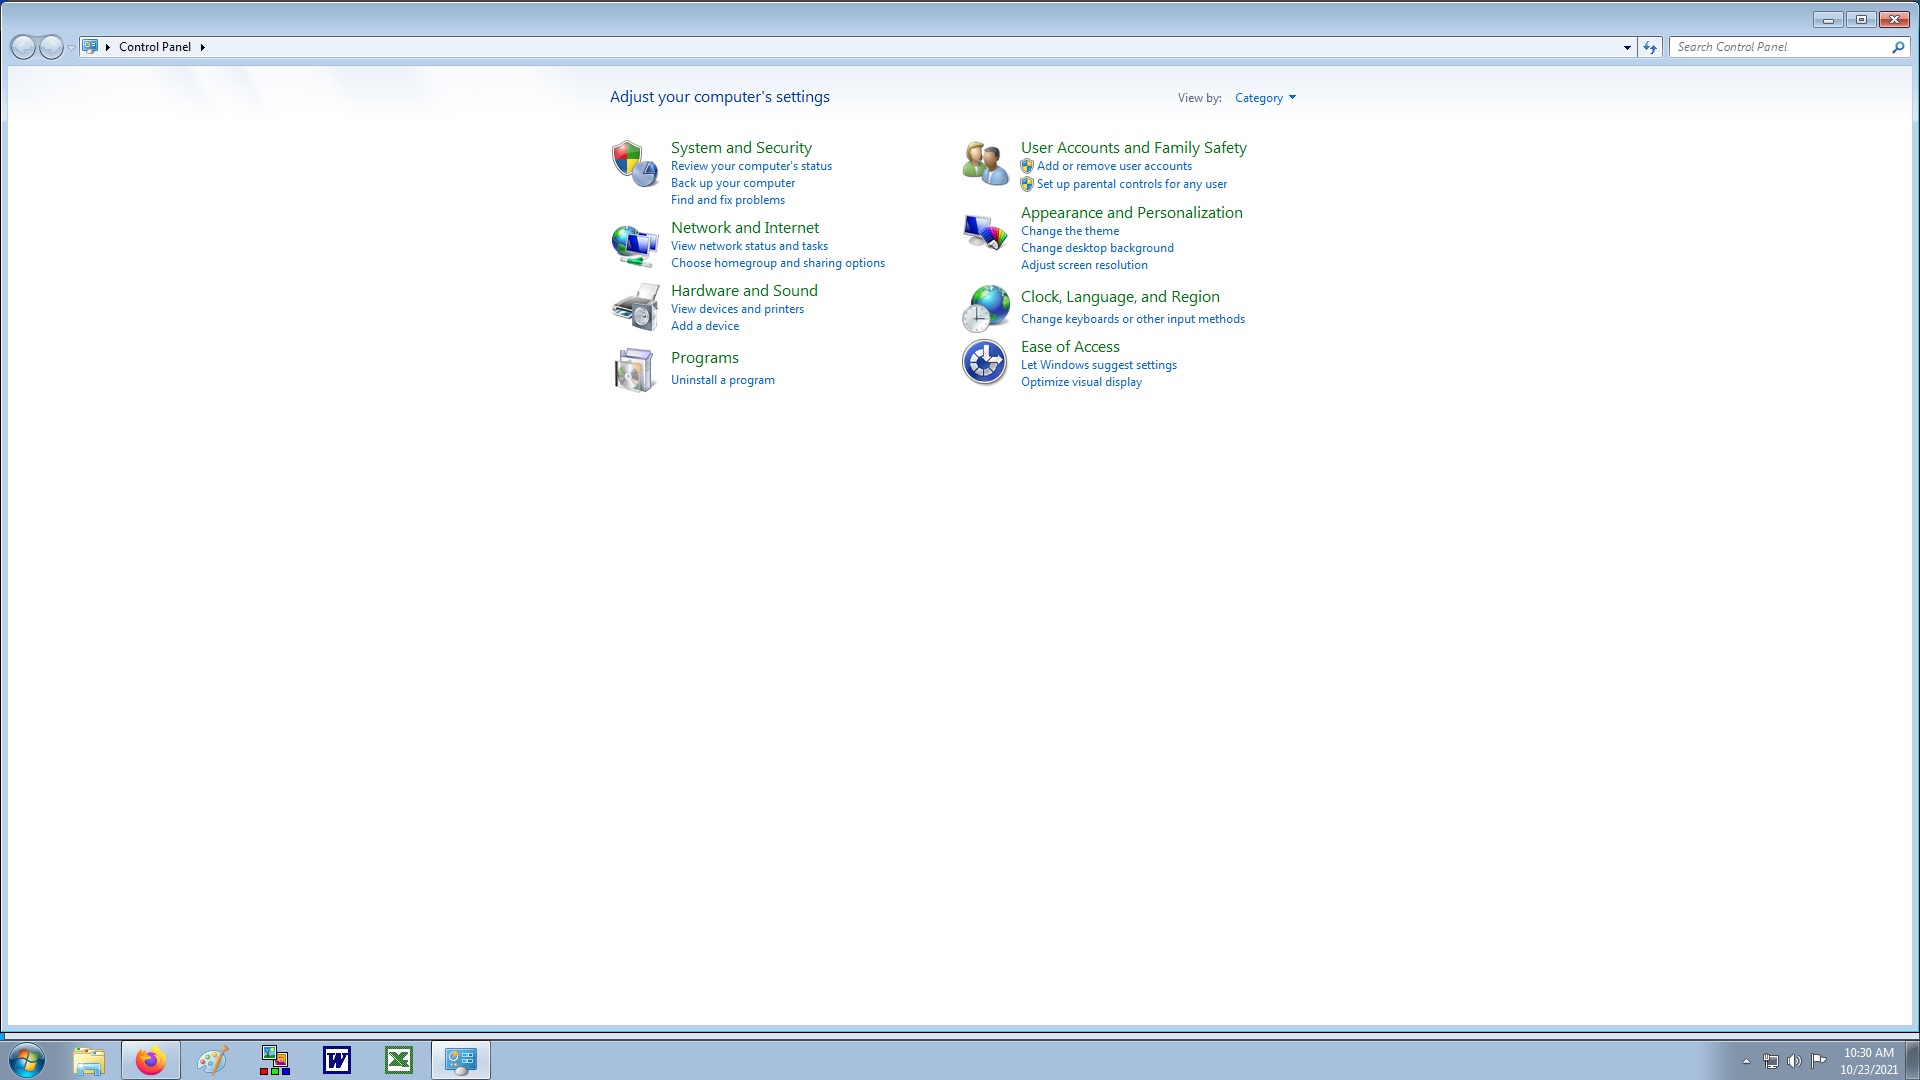Select the Control Panel taskbar button
Image resolution: width=1920 pixels, height=1080 pixels.
pos(461,1060)
